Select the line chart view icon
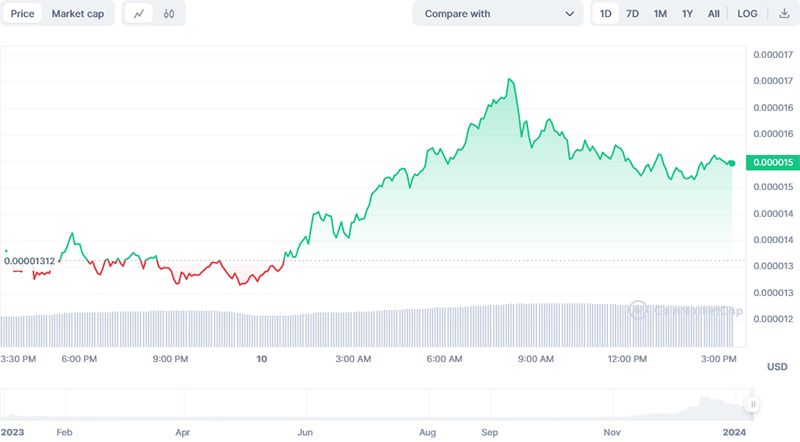 click(139, 14)
